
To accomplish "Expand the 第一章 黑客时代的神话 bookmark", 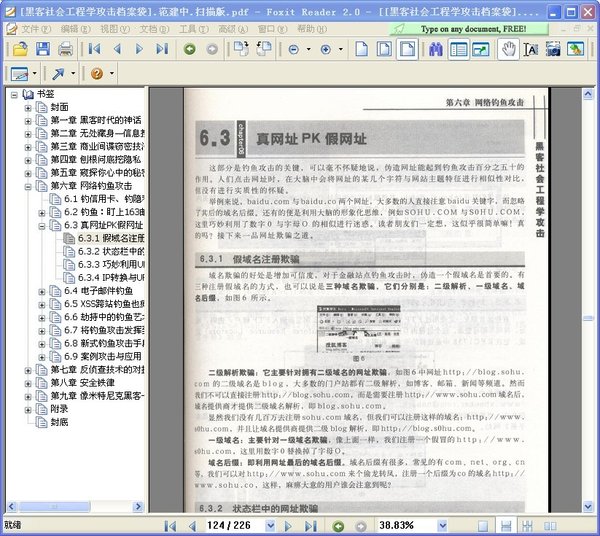I will click(28, 121).
